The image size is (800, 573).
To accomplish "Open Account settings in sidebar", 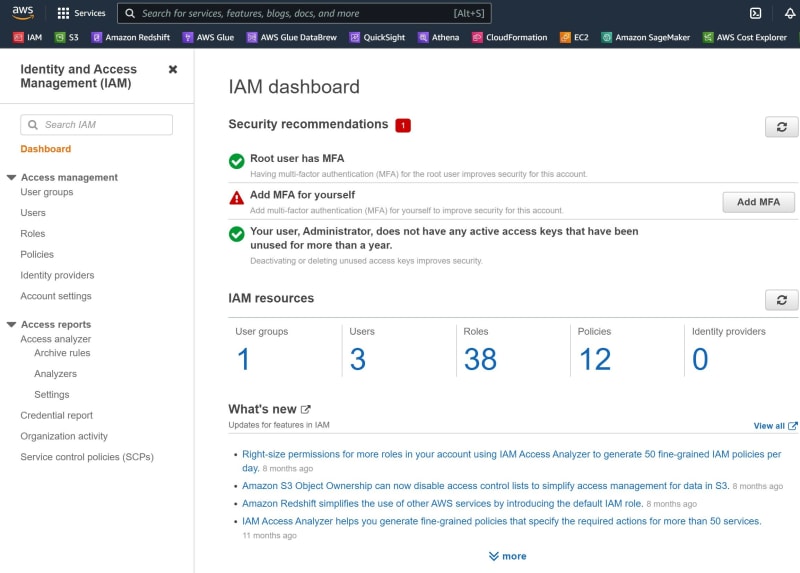I will coord(56,296).
